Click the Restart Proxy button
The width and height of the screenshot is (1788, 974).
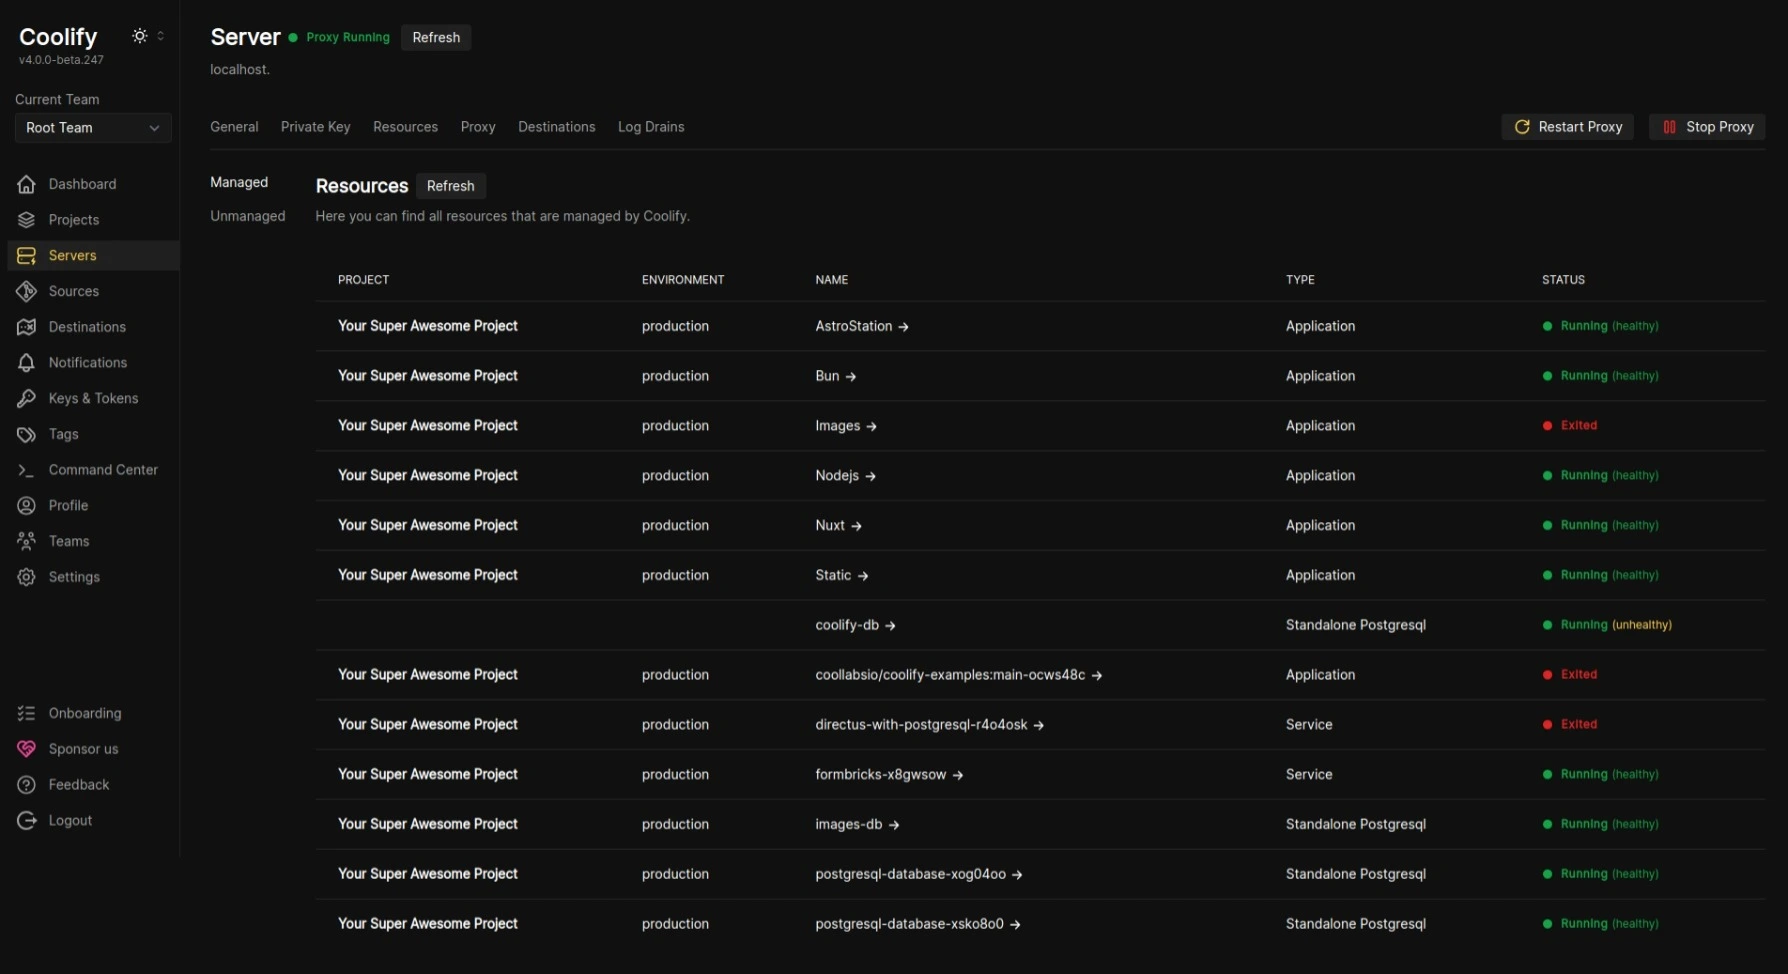(x=1567, y=127)
